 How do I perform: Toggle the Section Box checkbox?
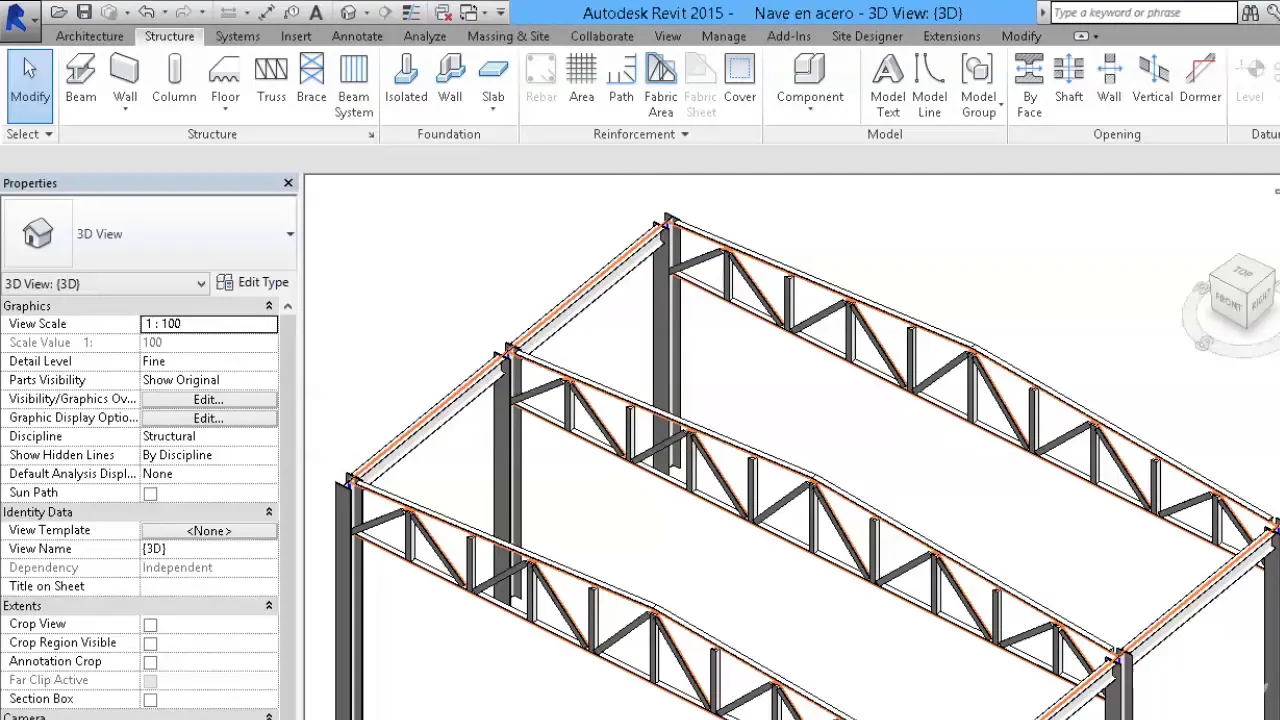(x=150, y=699)
